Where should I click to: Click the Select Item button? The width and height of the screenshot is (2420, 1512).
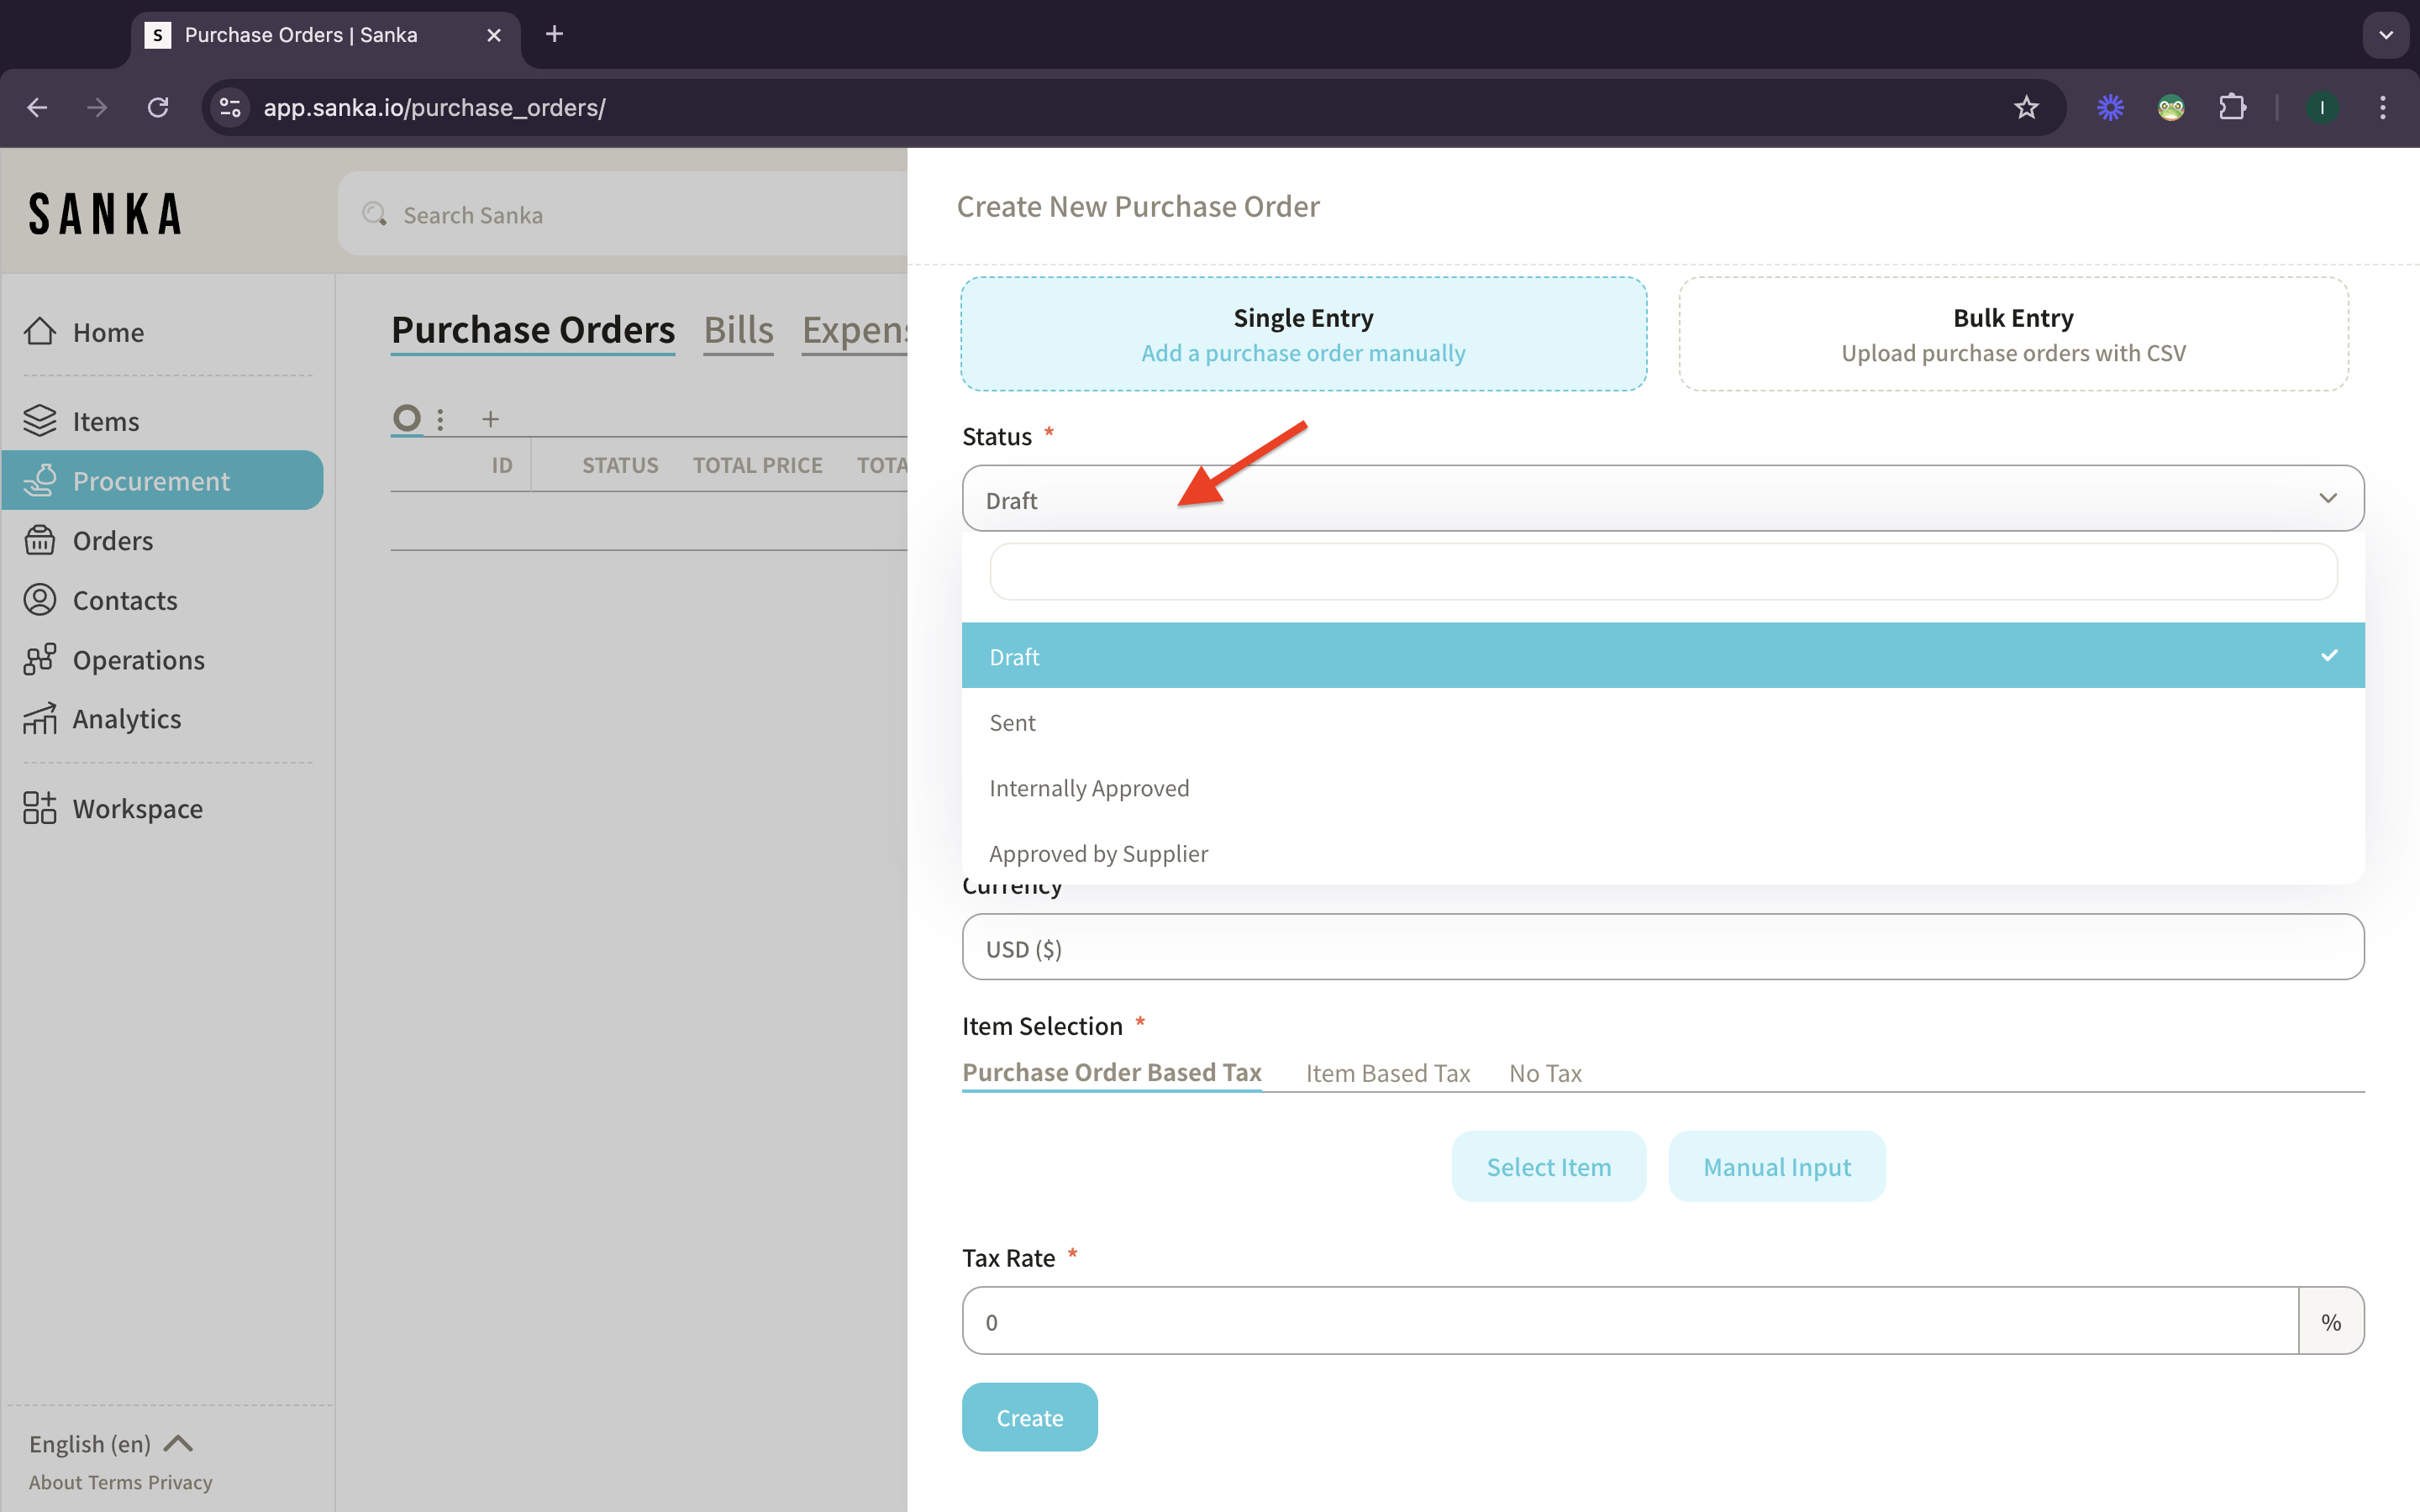[x=1548, y=1166]
